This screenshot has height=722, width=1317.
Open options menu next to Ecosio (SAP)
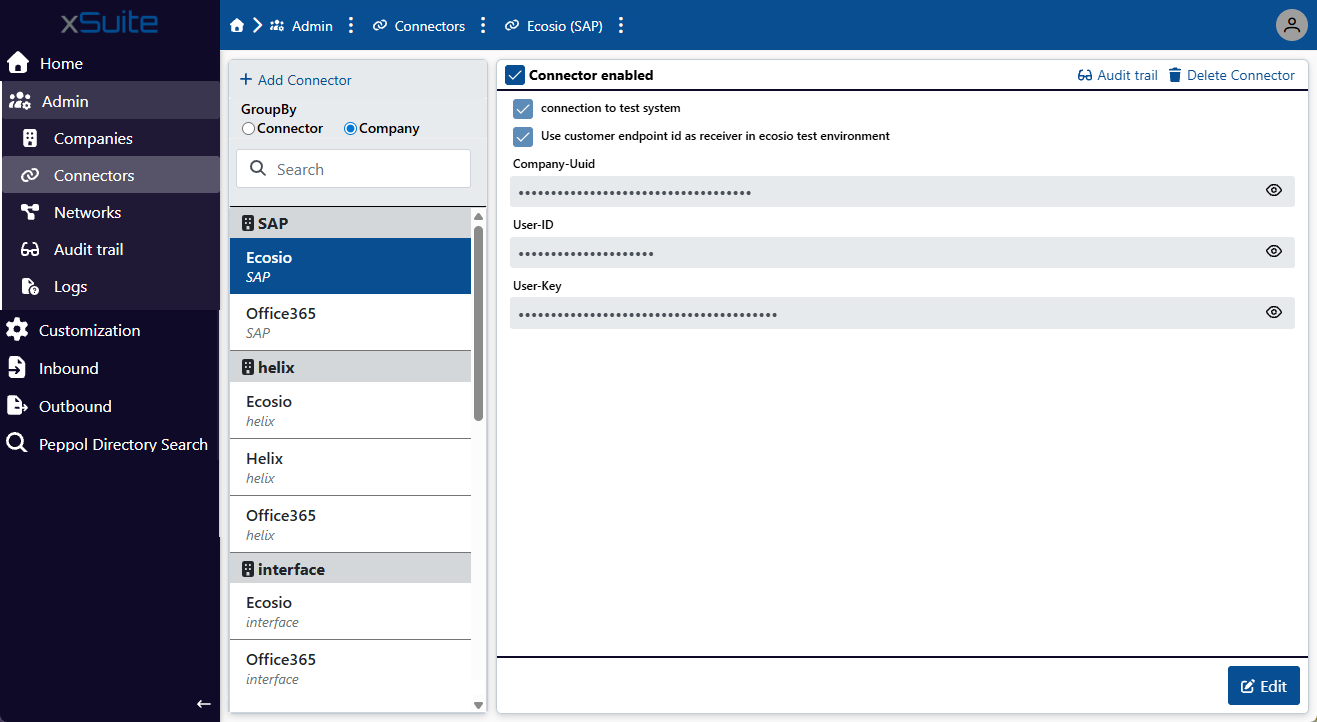[621, 26]
